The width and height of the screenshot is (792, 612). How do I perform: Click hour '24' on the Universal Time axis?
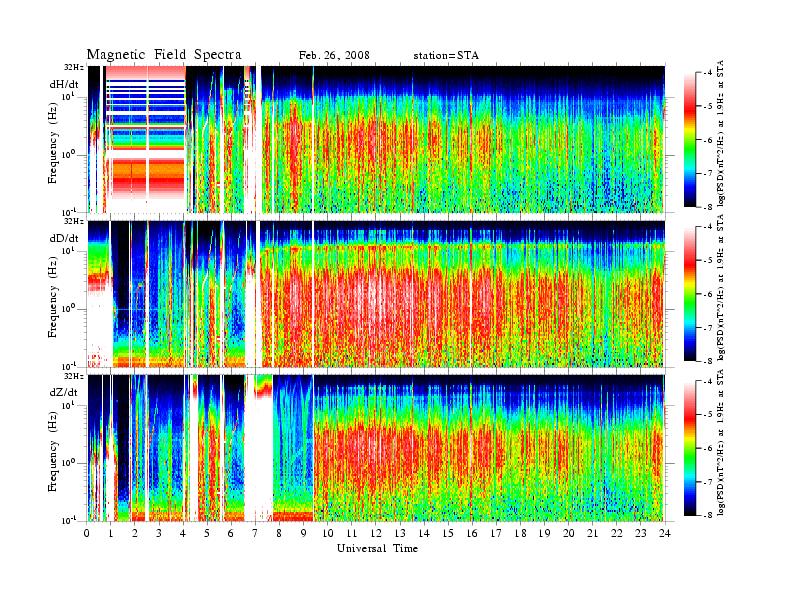click(665, 534)
